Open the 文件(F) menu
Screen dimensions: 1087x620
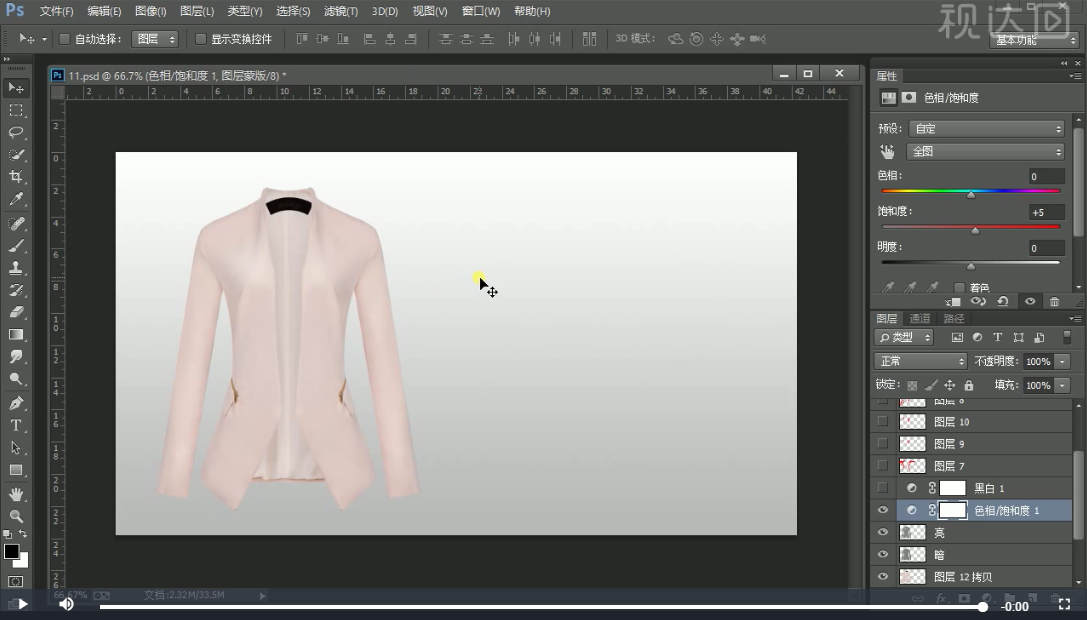click(56, 11)
